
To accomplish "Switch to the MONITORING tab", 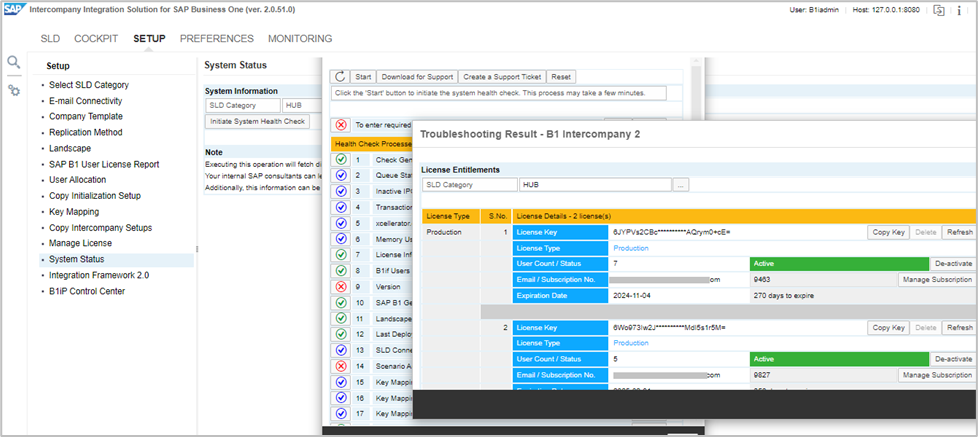I will [x=300, y=39].
